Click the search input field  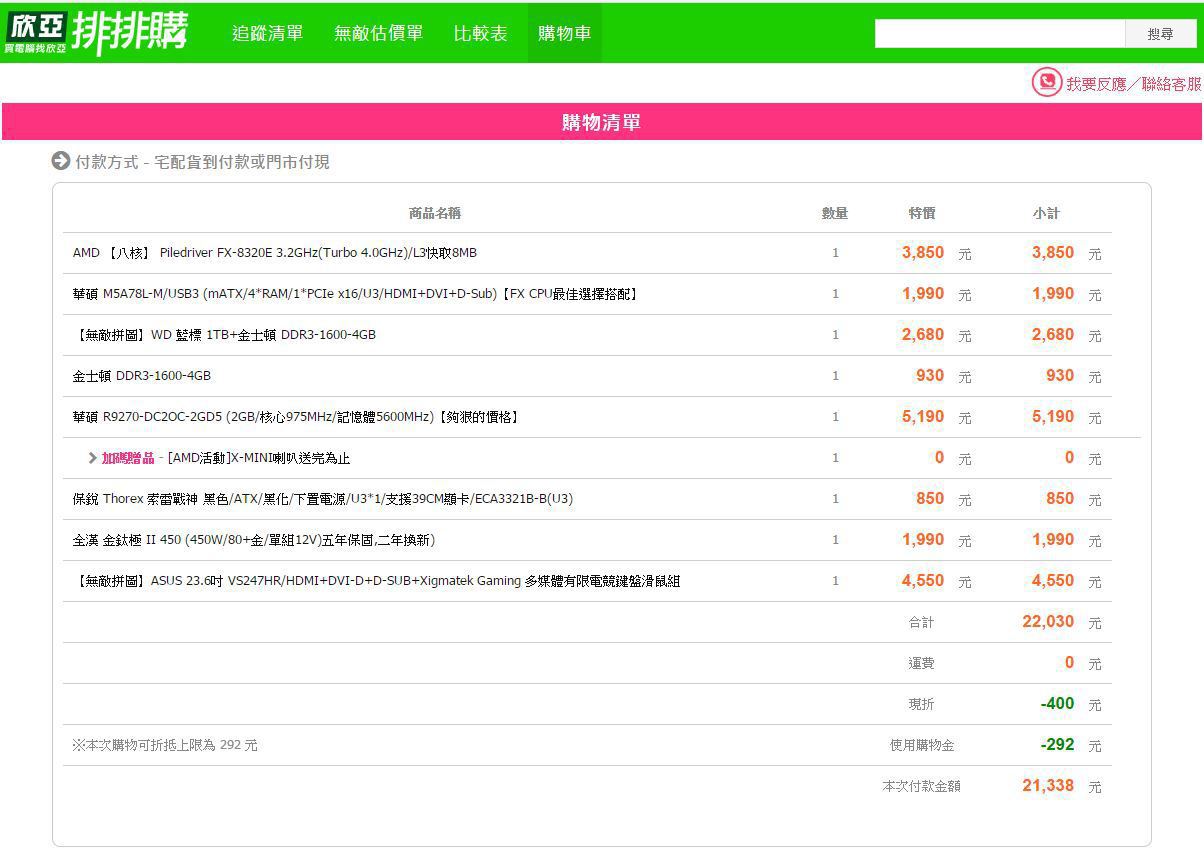[x=1000, y=34]
